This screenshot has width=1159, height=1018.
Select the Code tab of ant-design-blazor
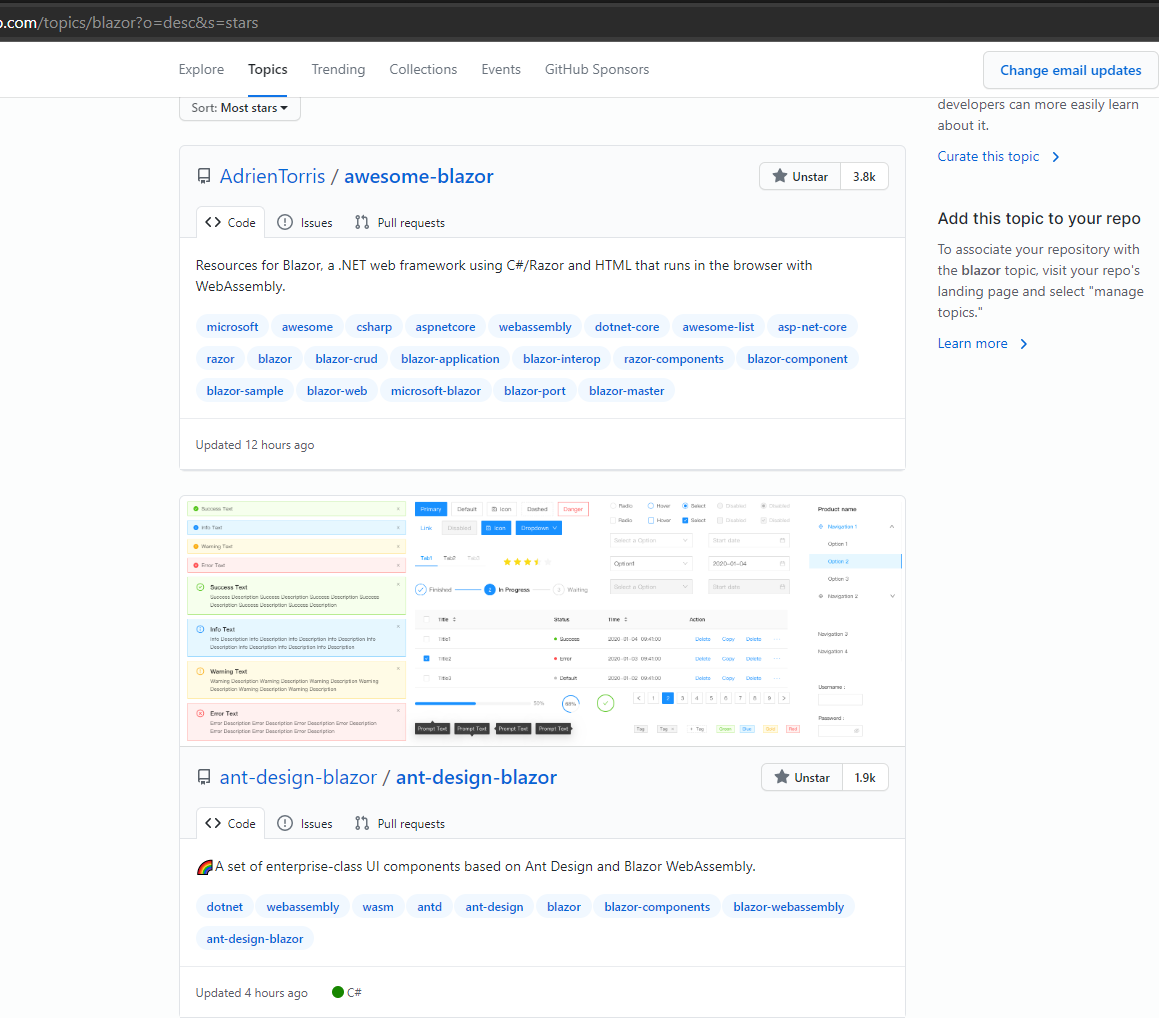[231, 824]
